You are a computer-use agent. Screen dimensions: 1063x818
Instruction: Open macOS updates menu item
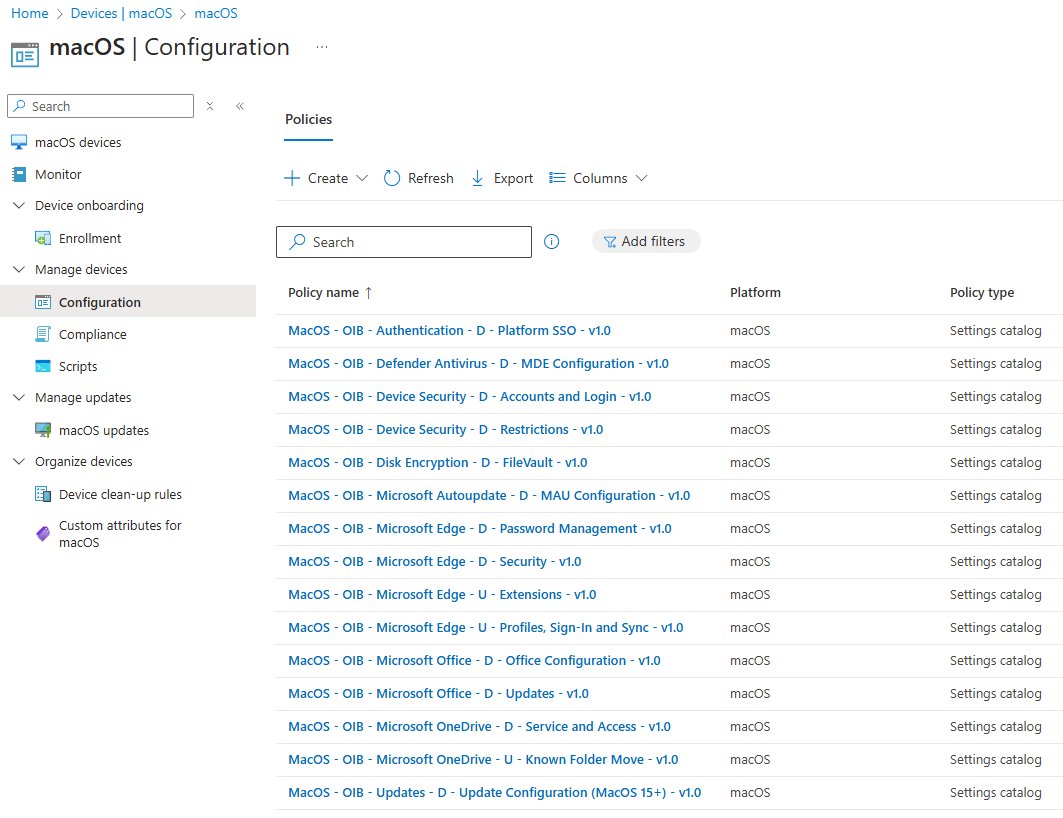click(104, 430)
